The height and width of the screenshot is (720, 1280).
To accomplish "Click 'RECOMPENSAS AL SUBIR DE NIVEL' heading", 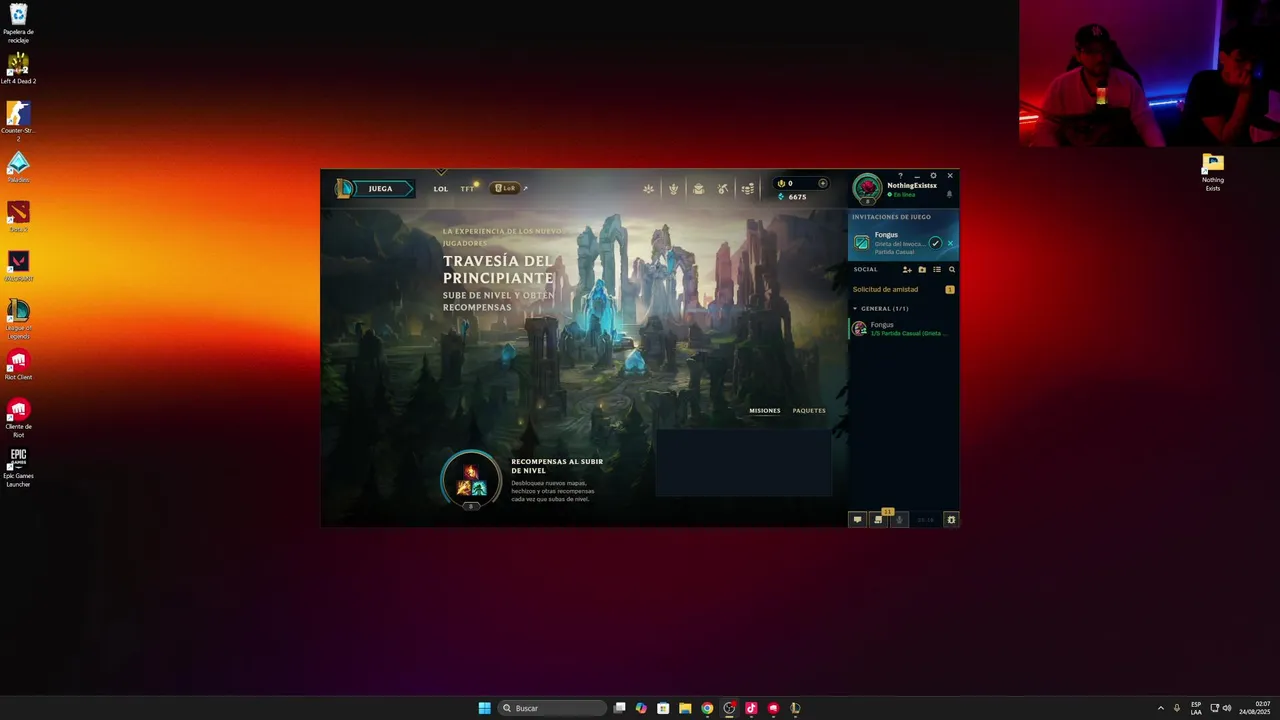I will point(557,466).
